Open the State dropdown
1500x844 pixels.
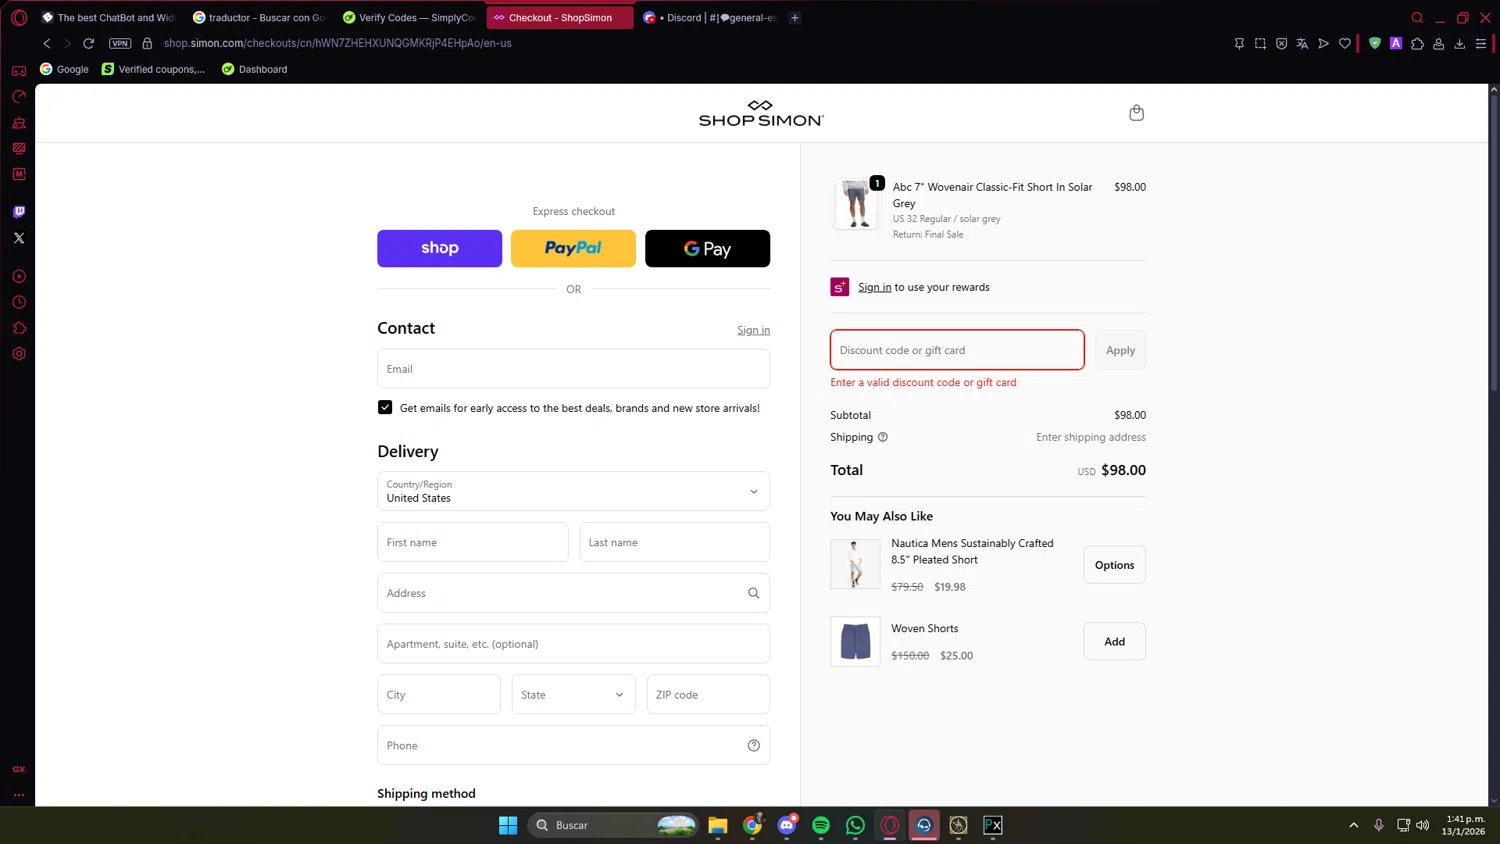[573, 694]
